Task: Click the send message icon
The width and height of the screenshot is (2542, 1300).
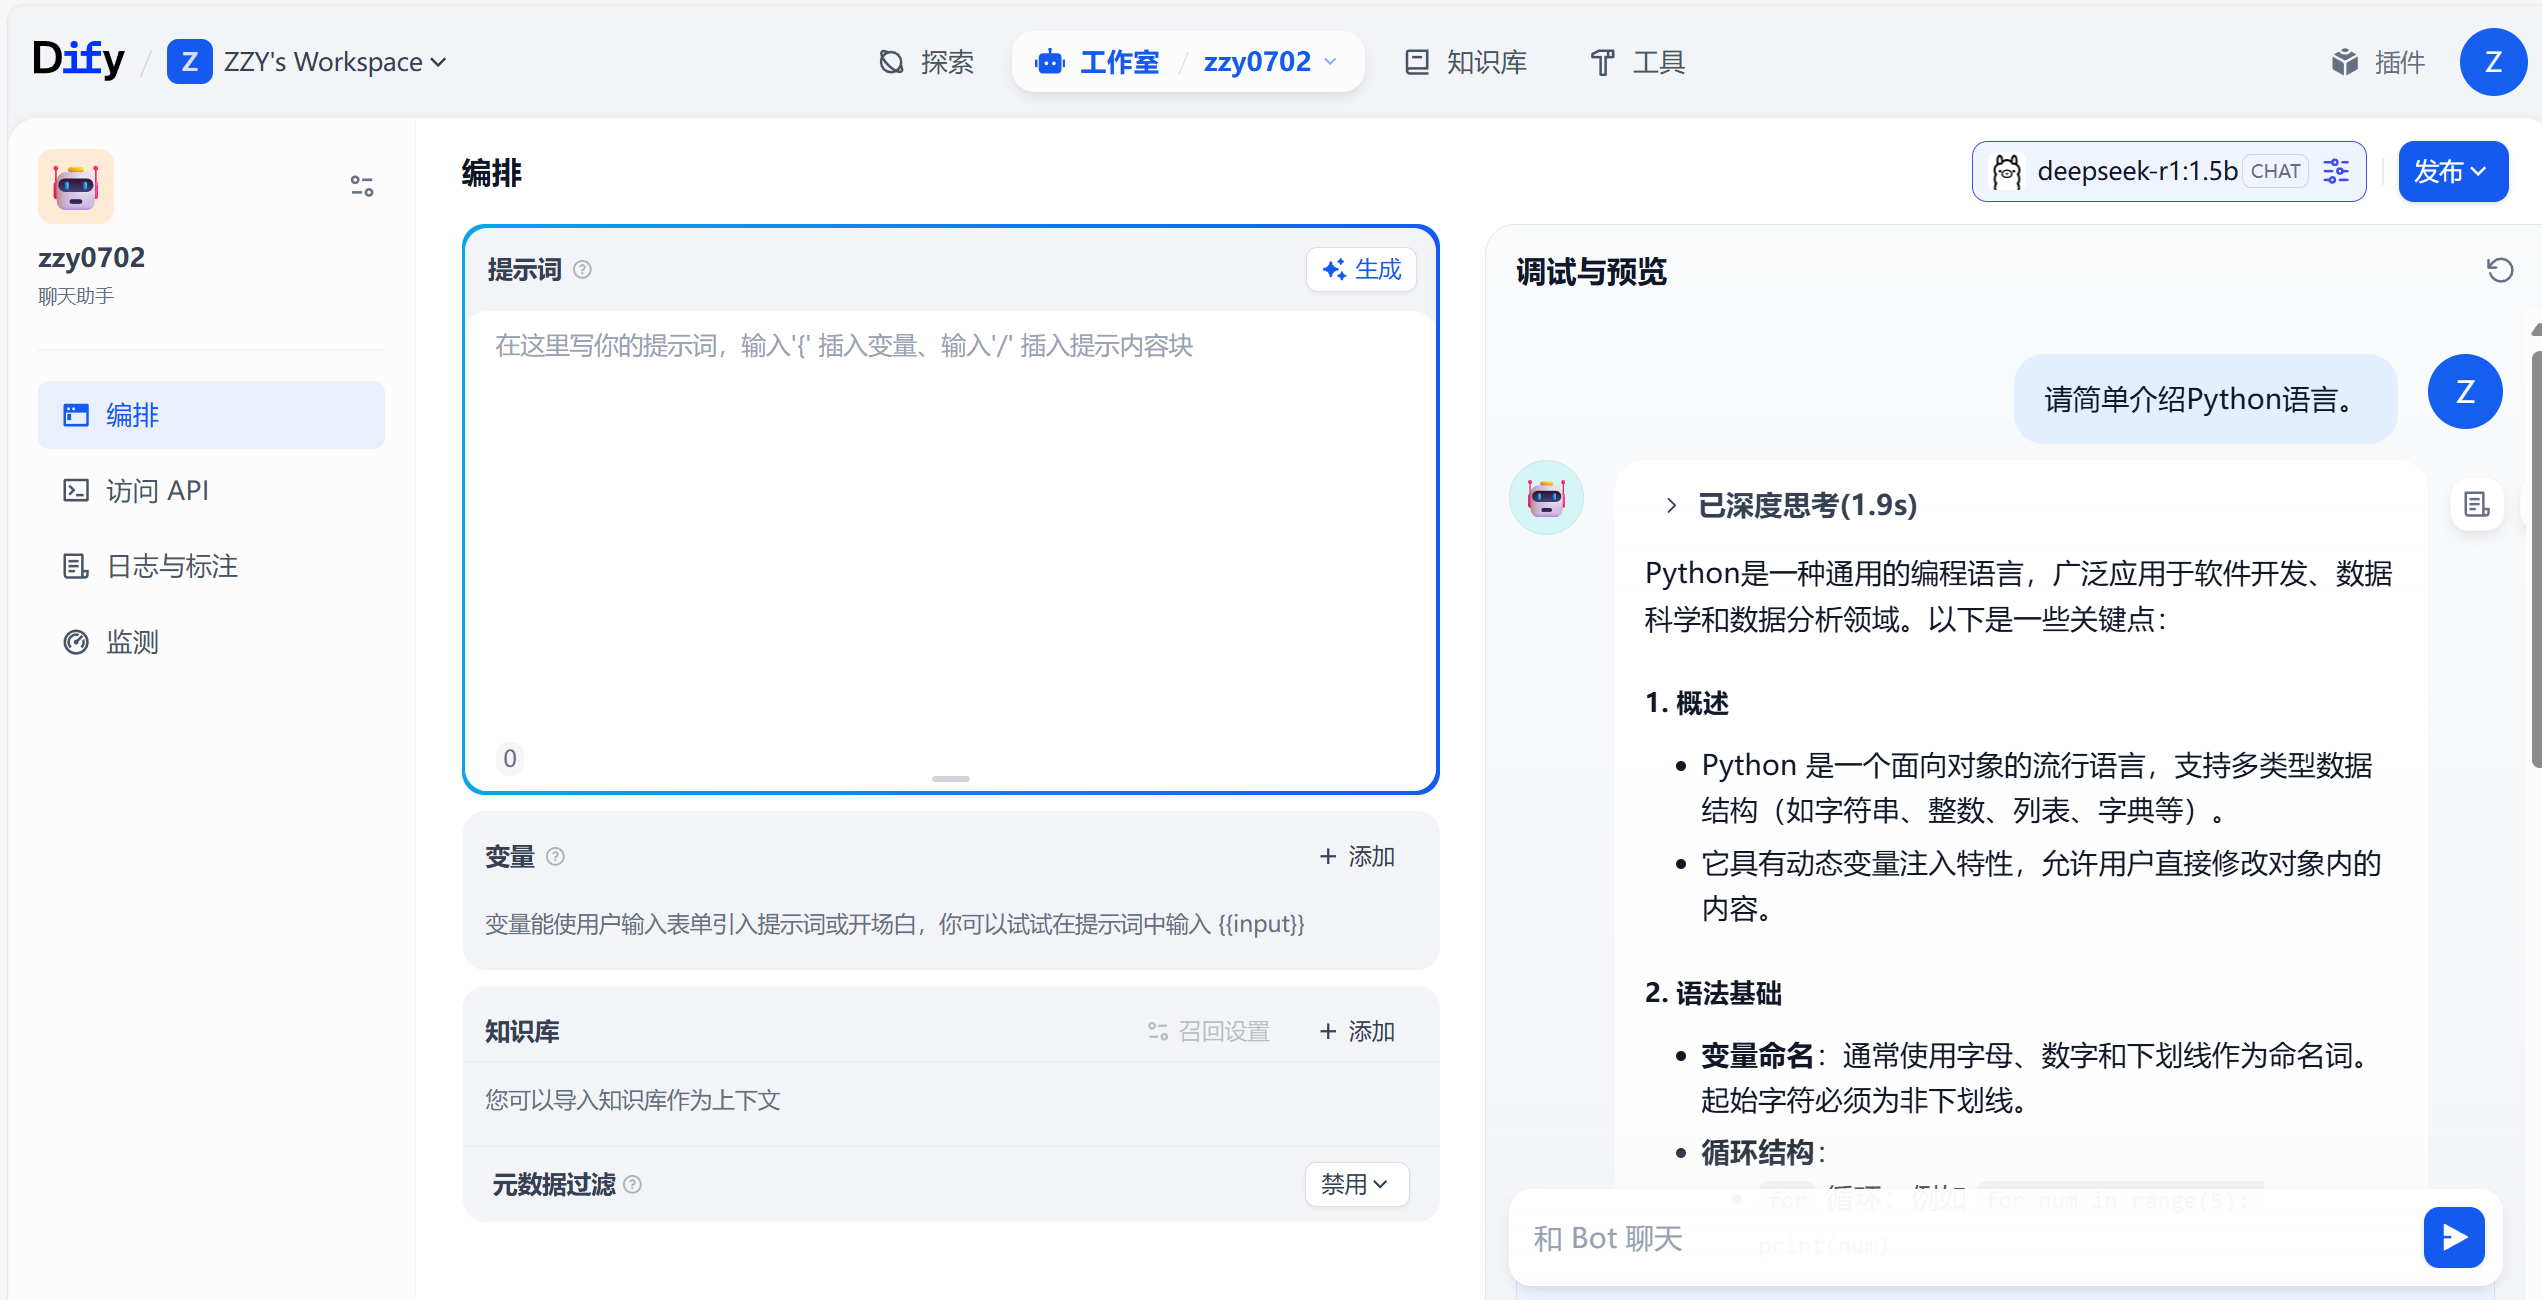Action: pos(2454,1237)
